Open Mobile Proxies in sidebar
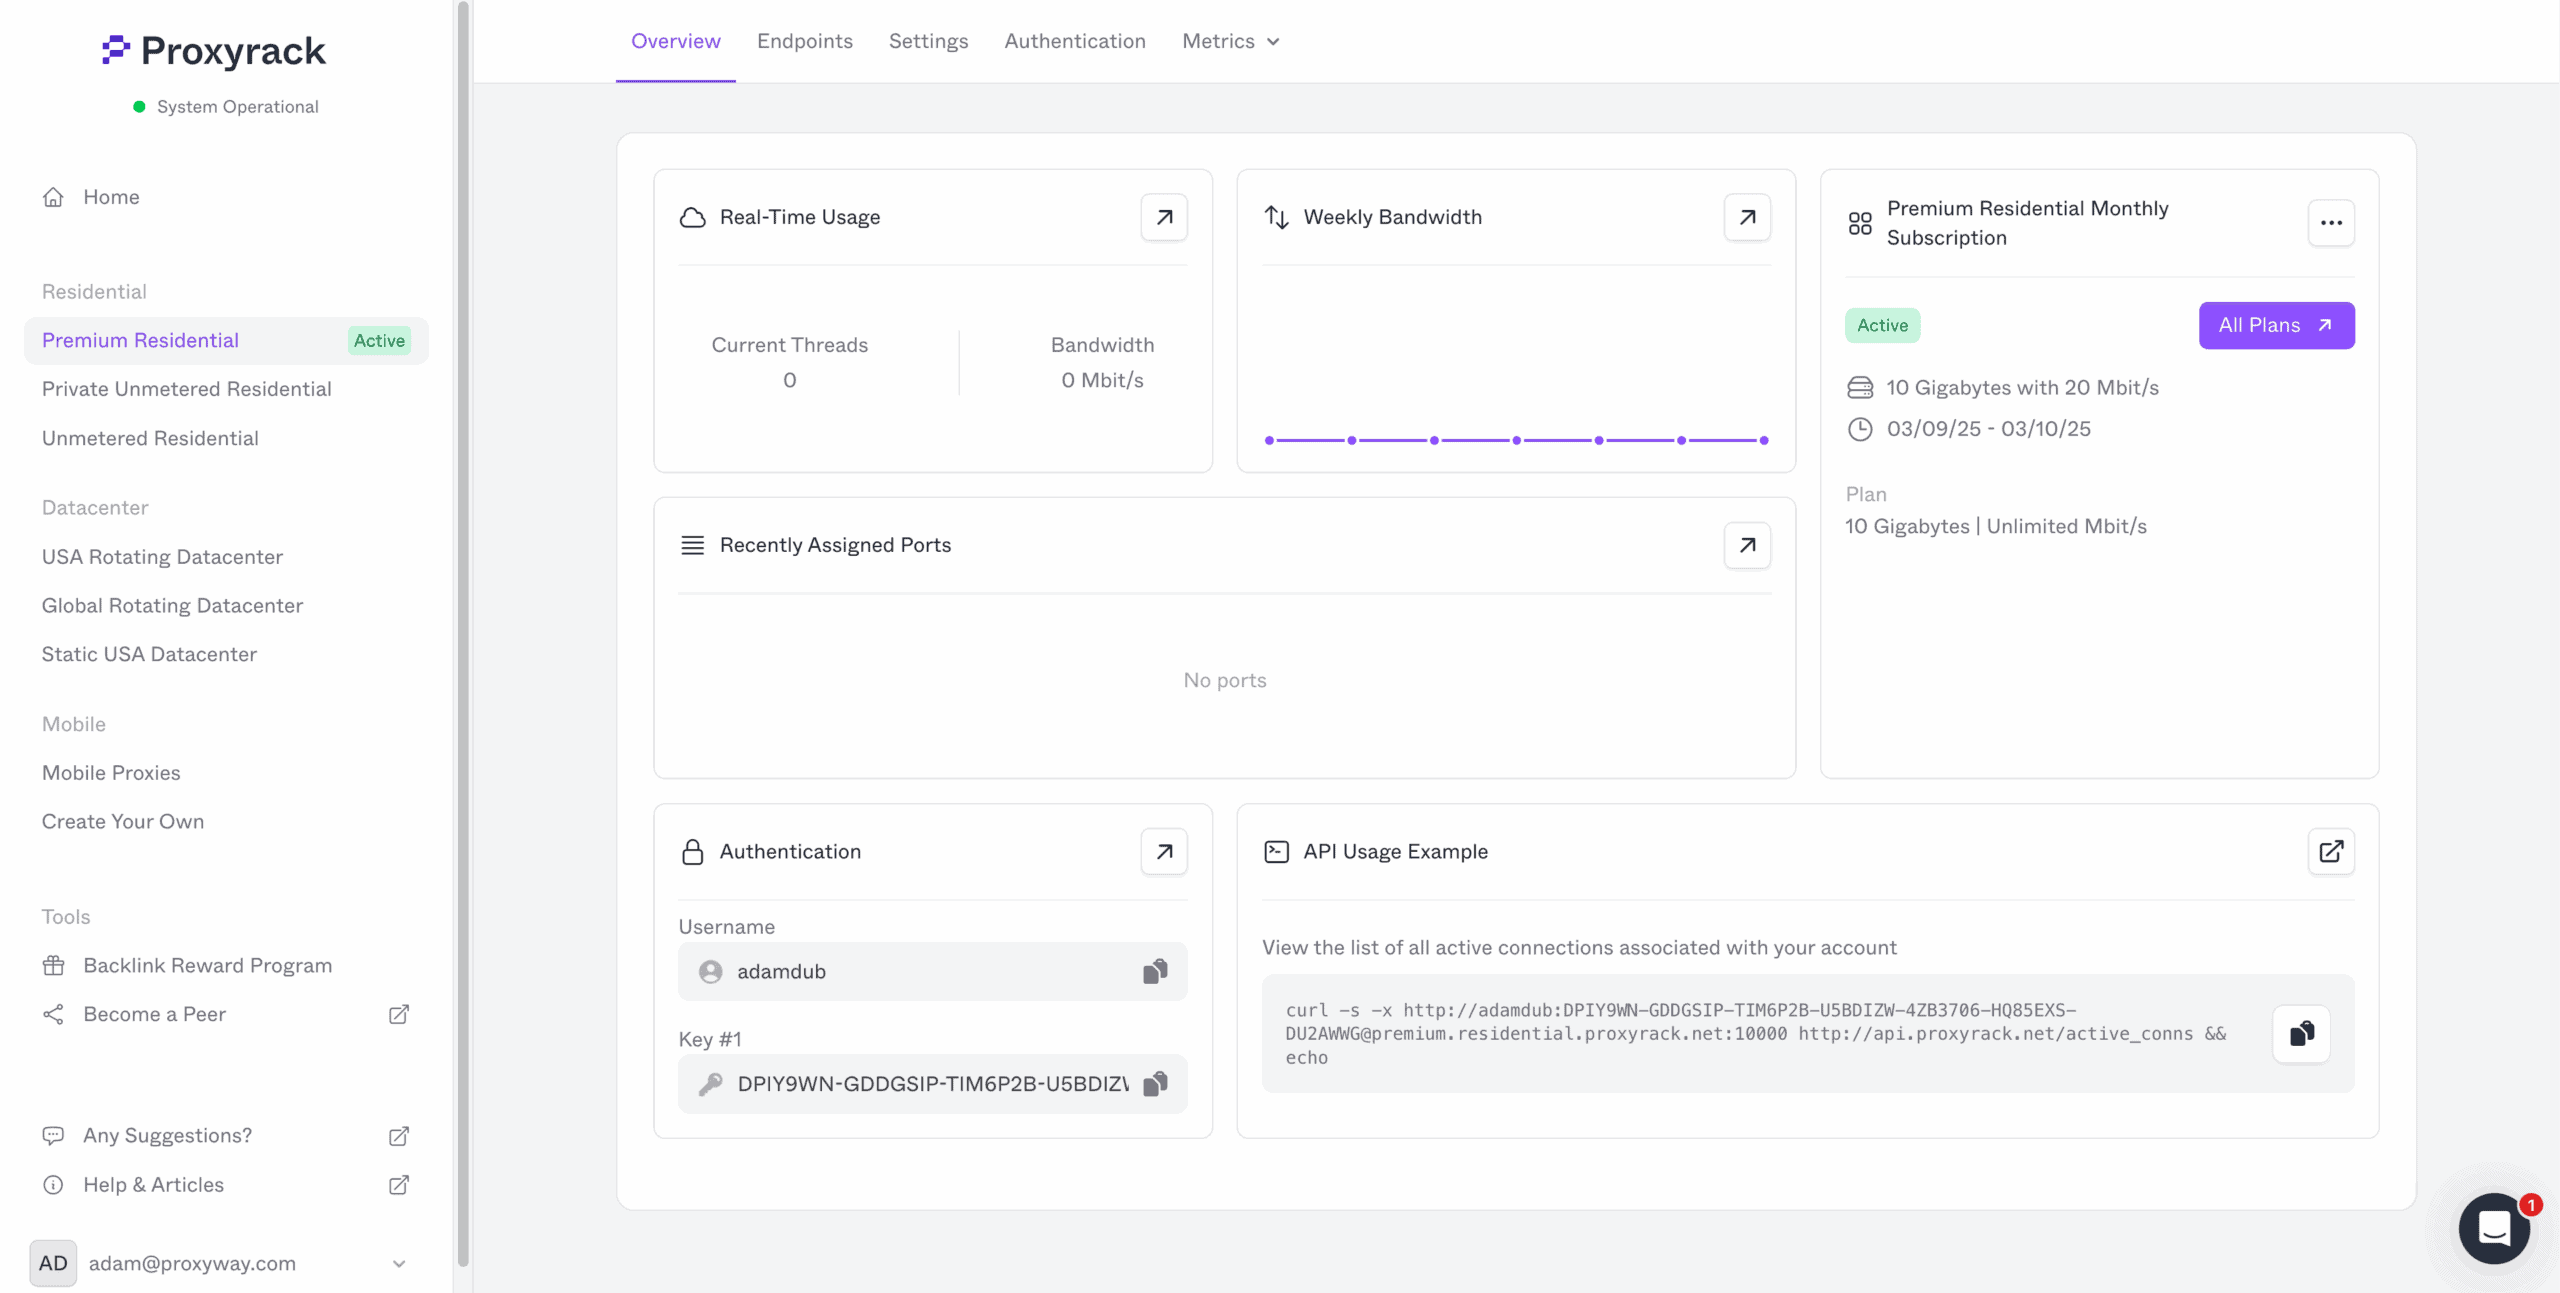The width and height of the screenshot is (2560, 1293). [111, 772]
